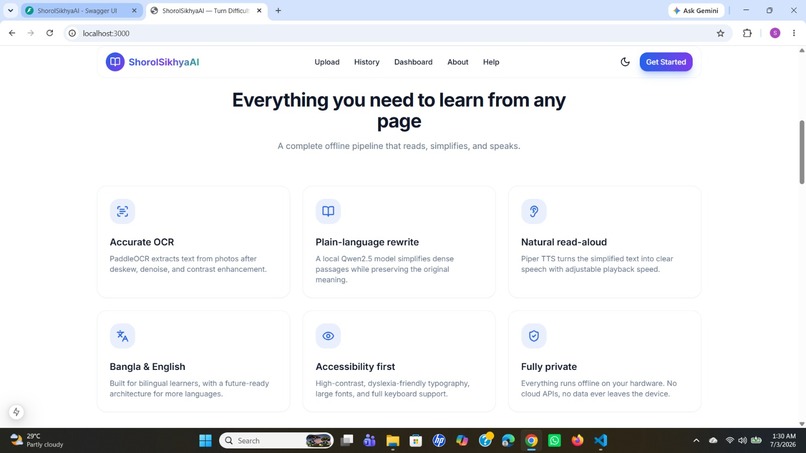
Task: Go back to the previous page
Action: pos(12,33)
